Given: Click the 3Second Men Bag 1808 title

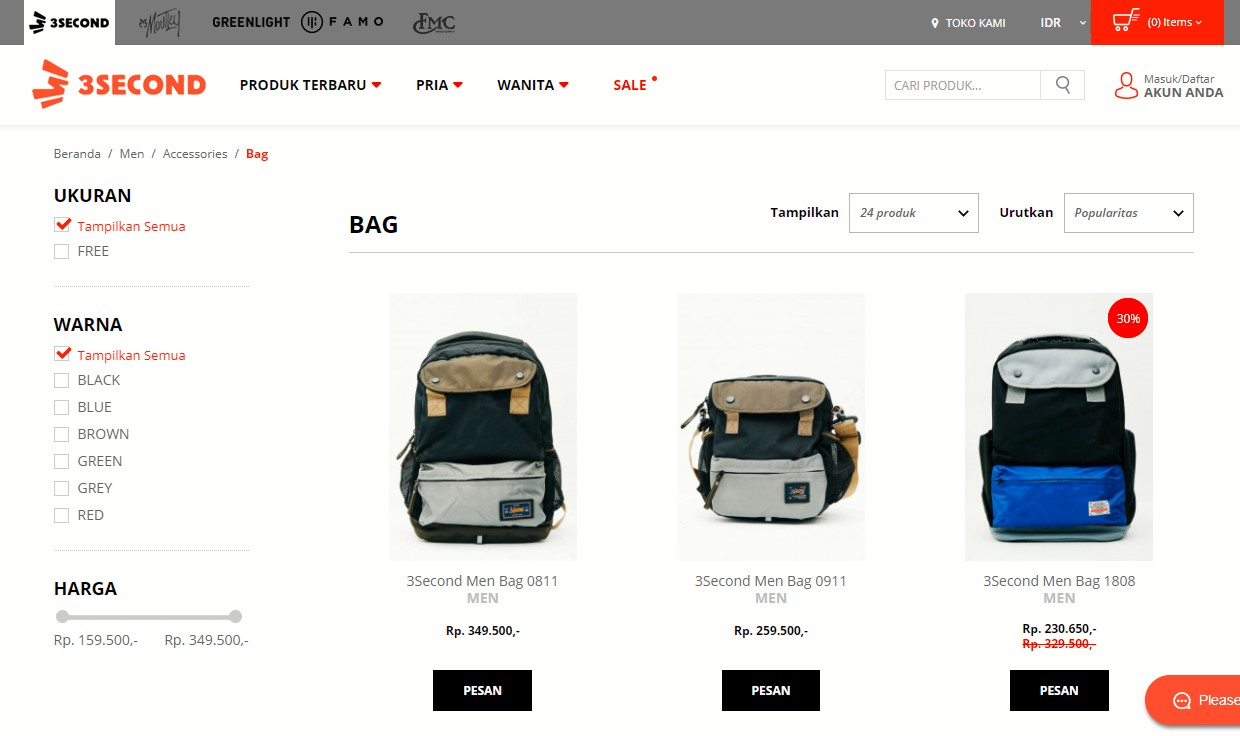Looking at the screenshot, I should tap(1059, 581).
